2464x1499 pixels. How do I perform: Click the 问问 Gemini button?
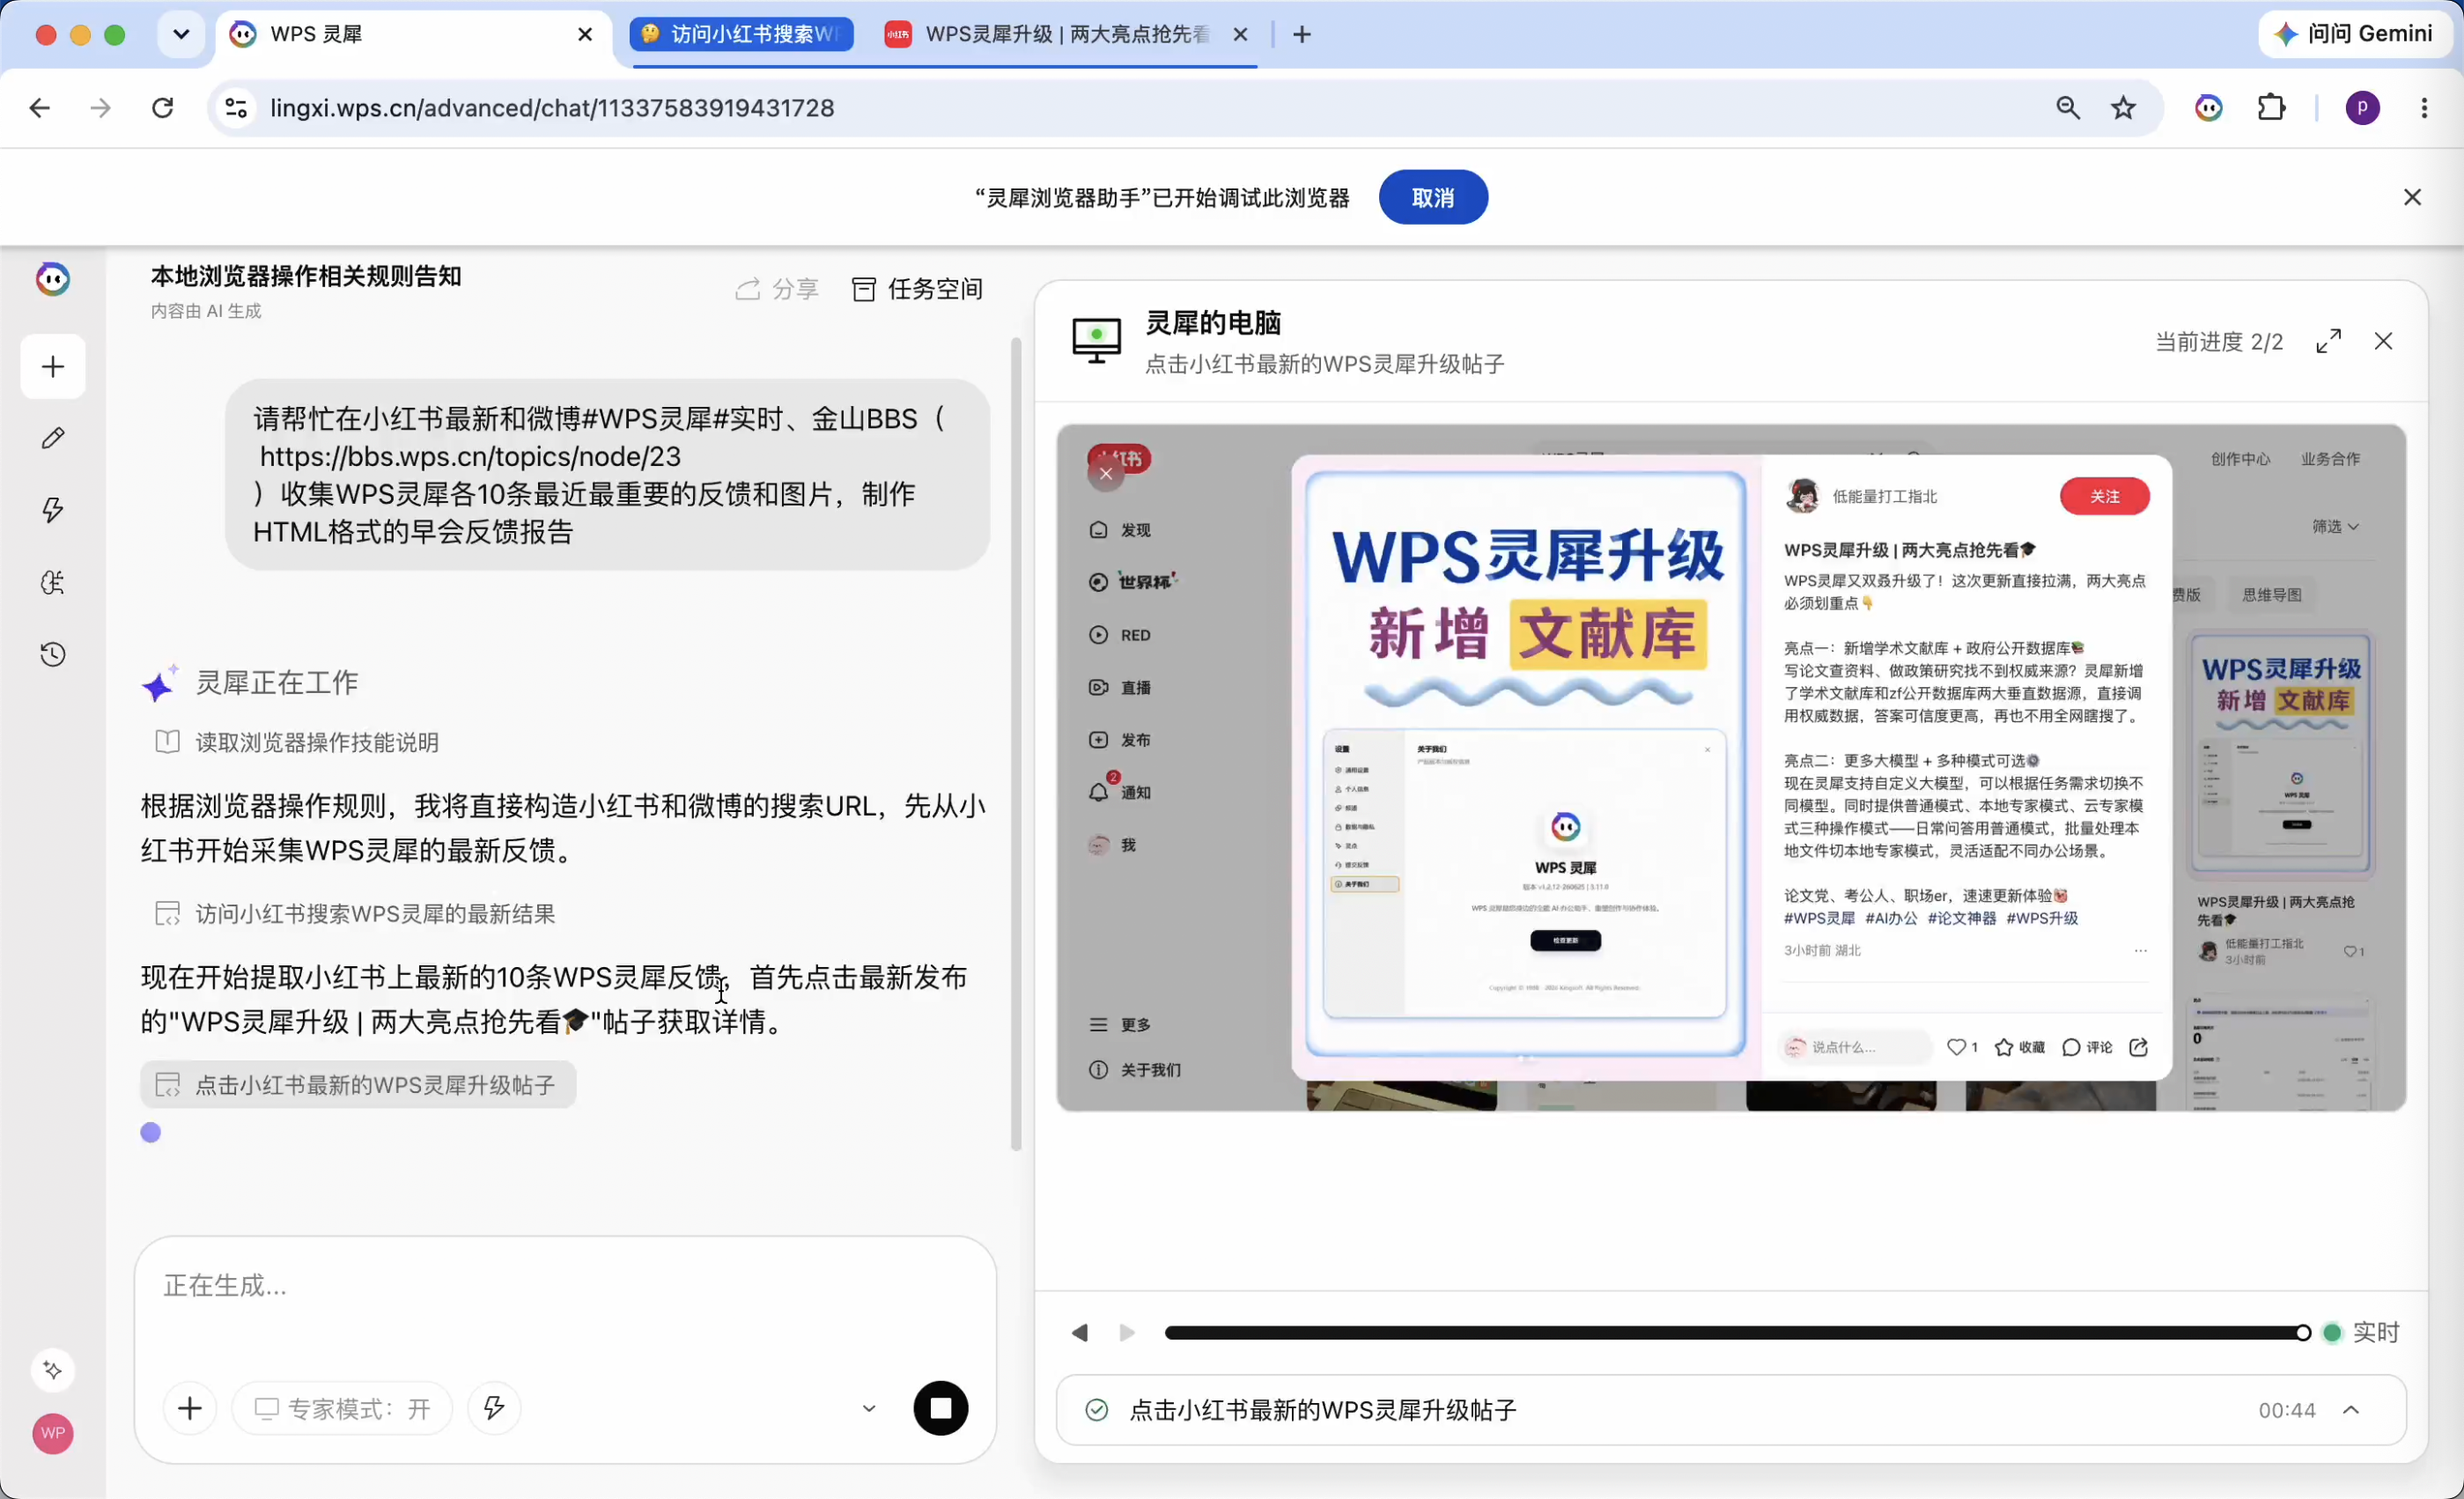point(2353,34)
